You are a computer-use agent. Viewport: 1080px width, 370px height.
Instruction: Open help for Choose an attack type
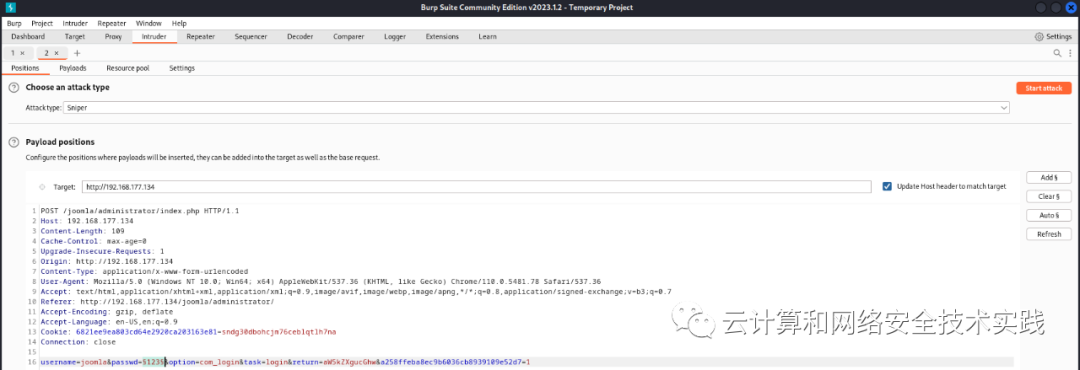click(14, 88)
